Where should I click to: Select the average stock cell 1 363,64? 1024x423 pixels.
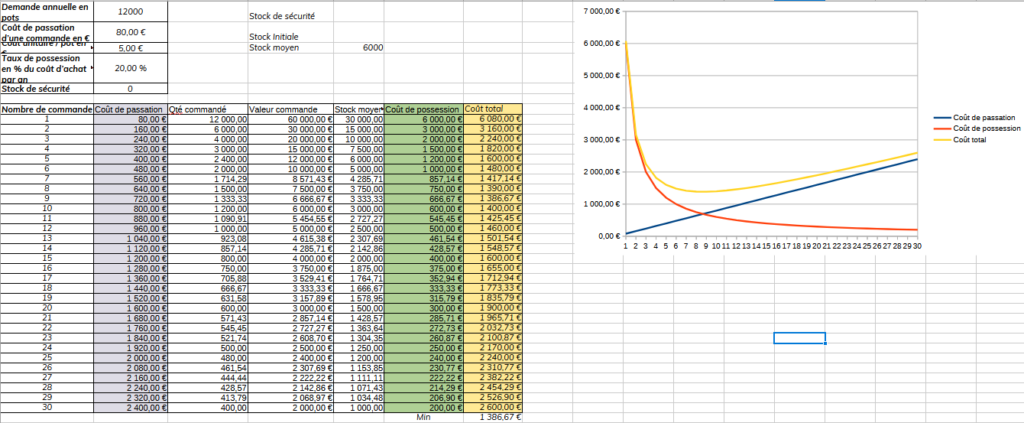(359, 326)
